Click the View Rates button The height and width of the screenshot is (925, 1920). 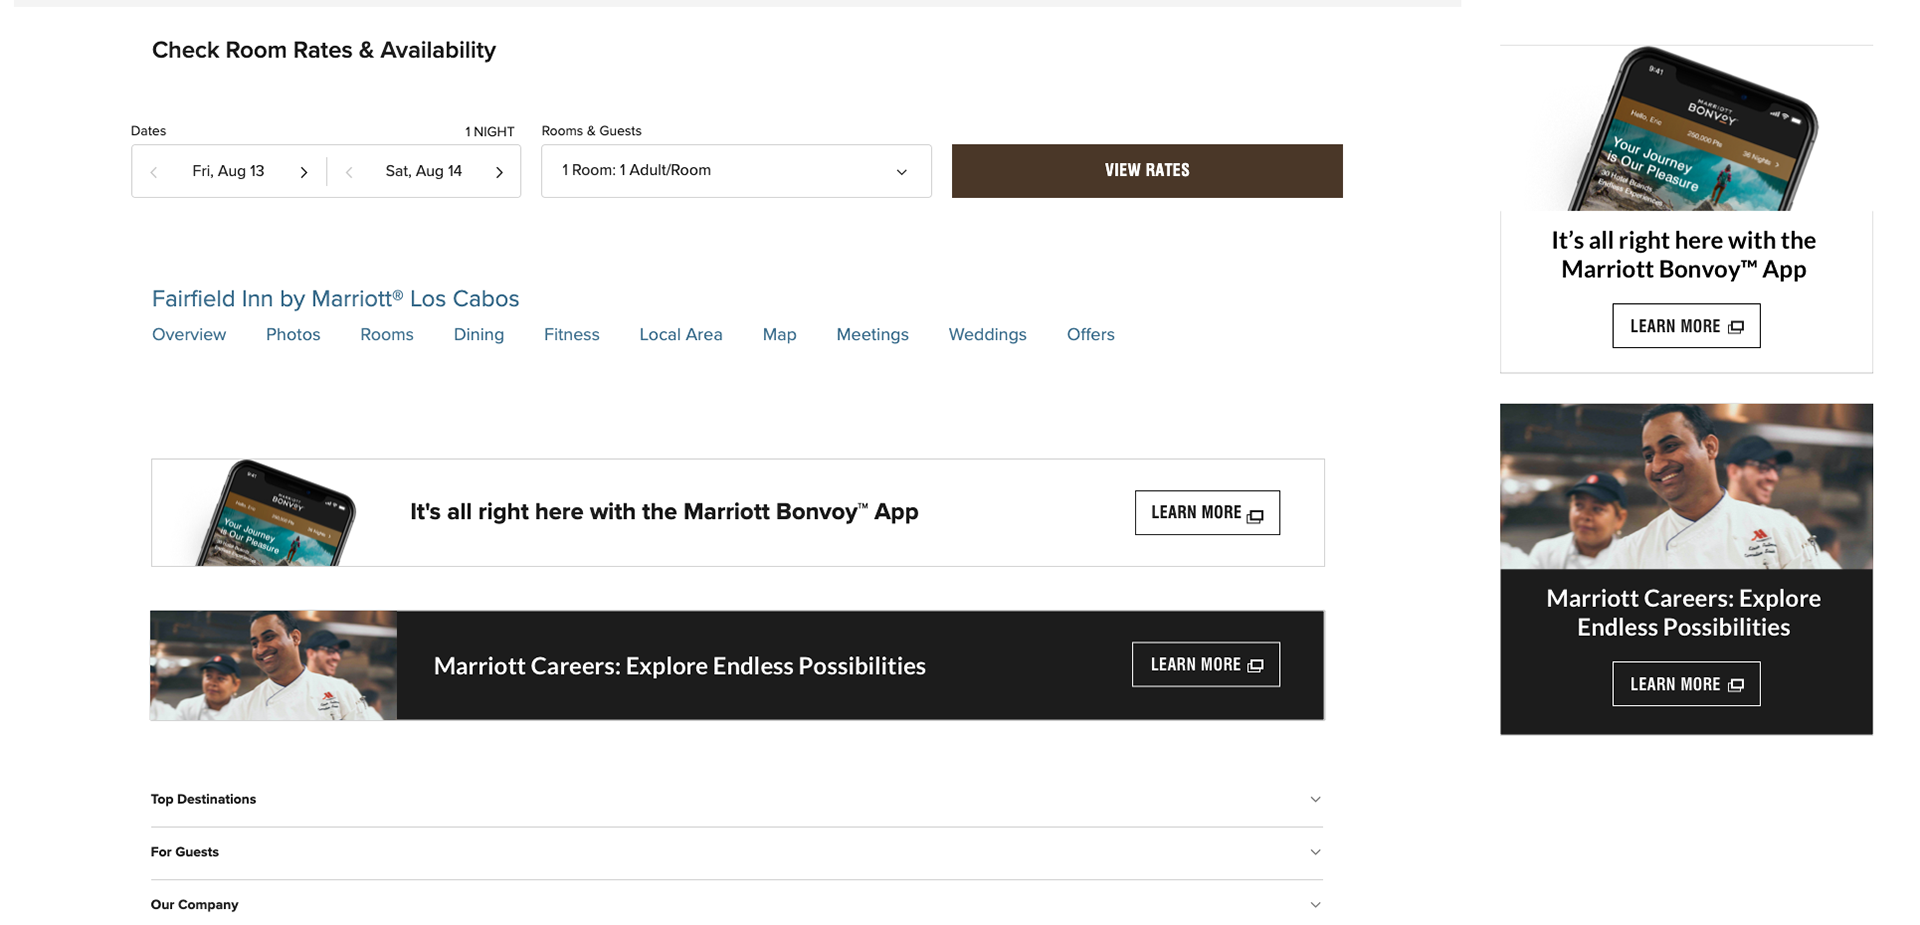click(x=1147, y=171)
